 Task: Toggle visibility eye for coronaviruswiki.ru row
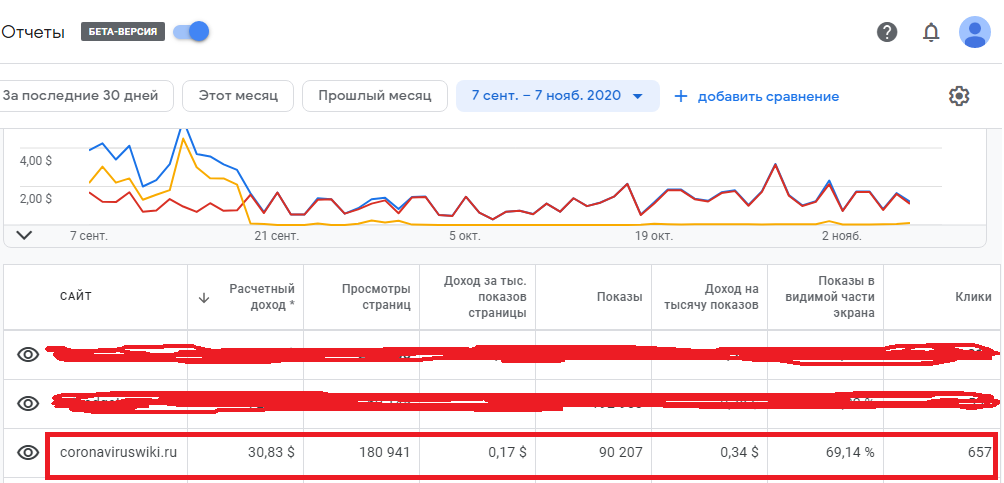[x=28, y=453]
